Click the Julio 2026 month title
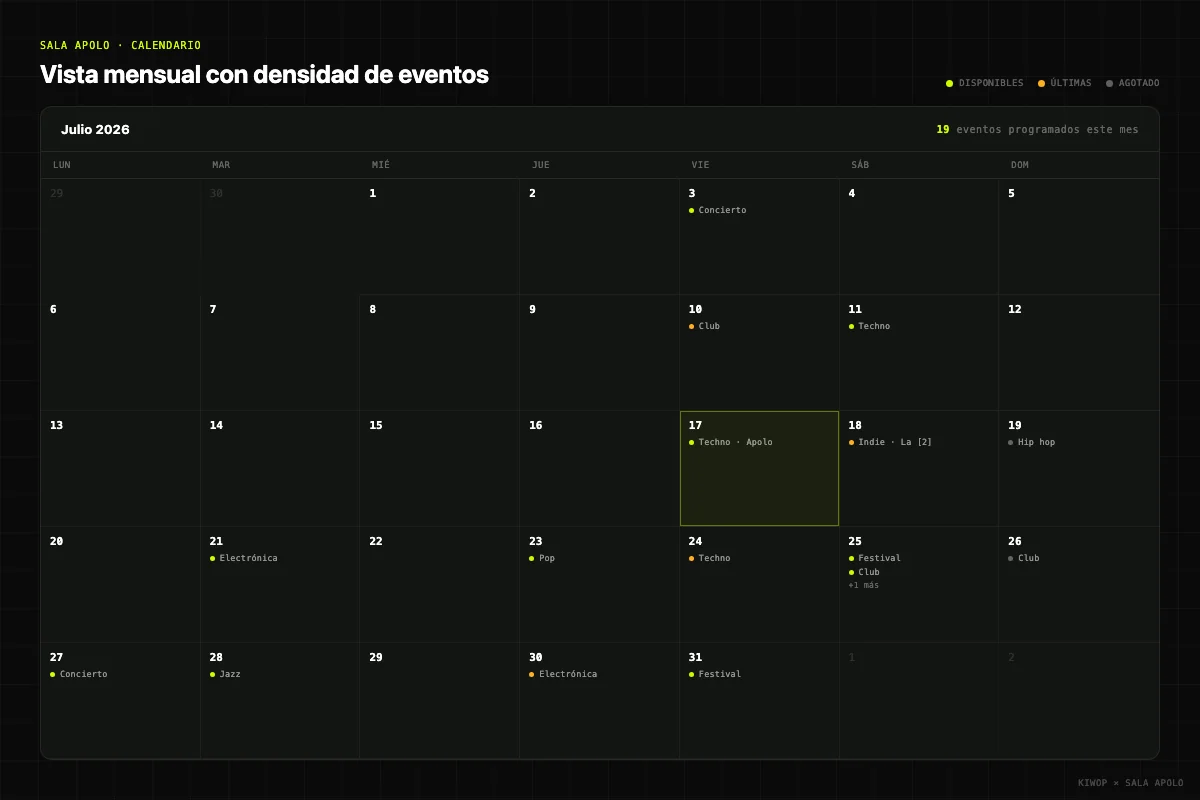This screenshot has width=1200, height=800. (x=95, y=129)
